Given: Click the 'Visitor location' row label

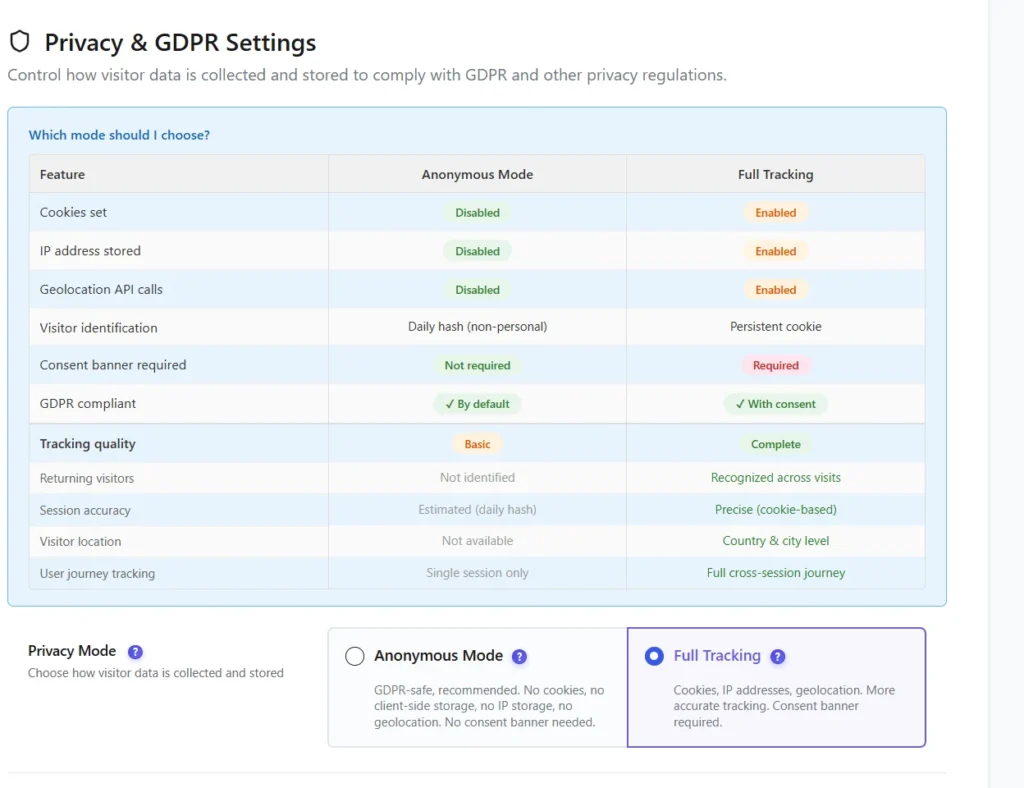Looking at the screenshot, I should coord(80,542).
